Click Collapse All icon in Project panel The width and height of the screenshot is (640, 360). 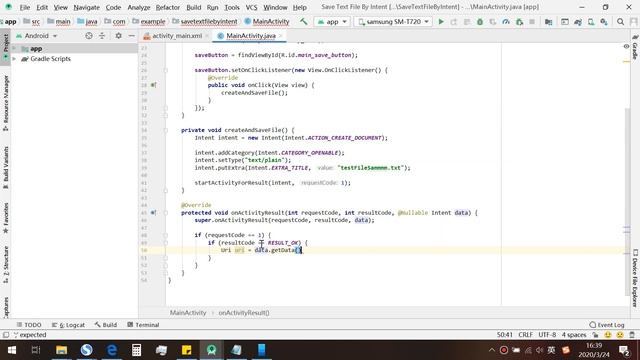[102, 36]
